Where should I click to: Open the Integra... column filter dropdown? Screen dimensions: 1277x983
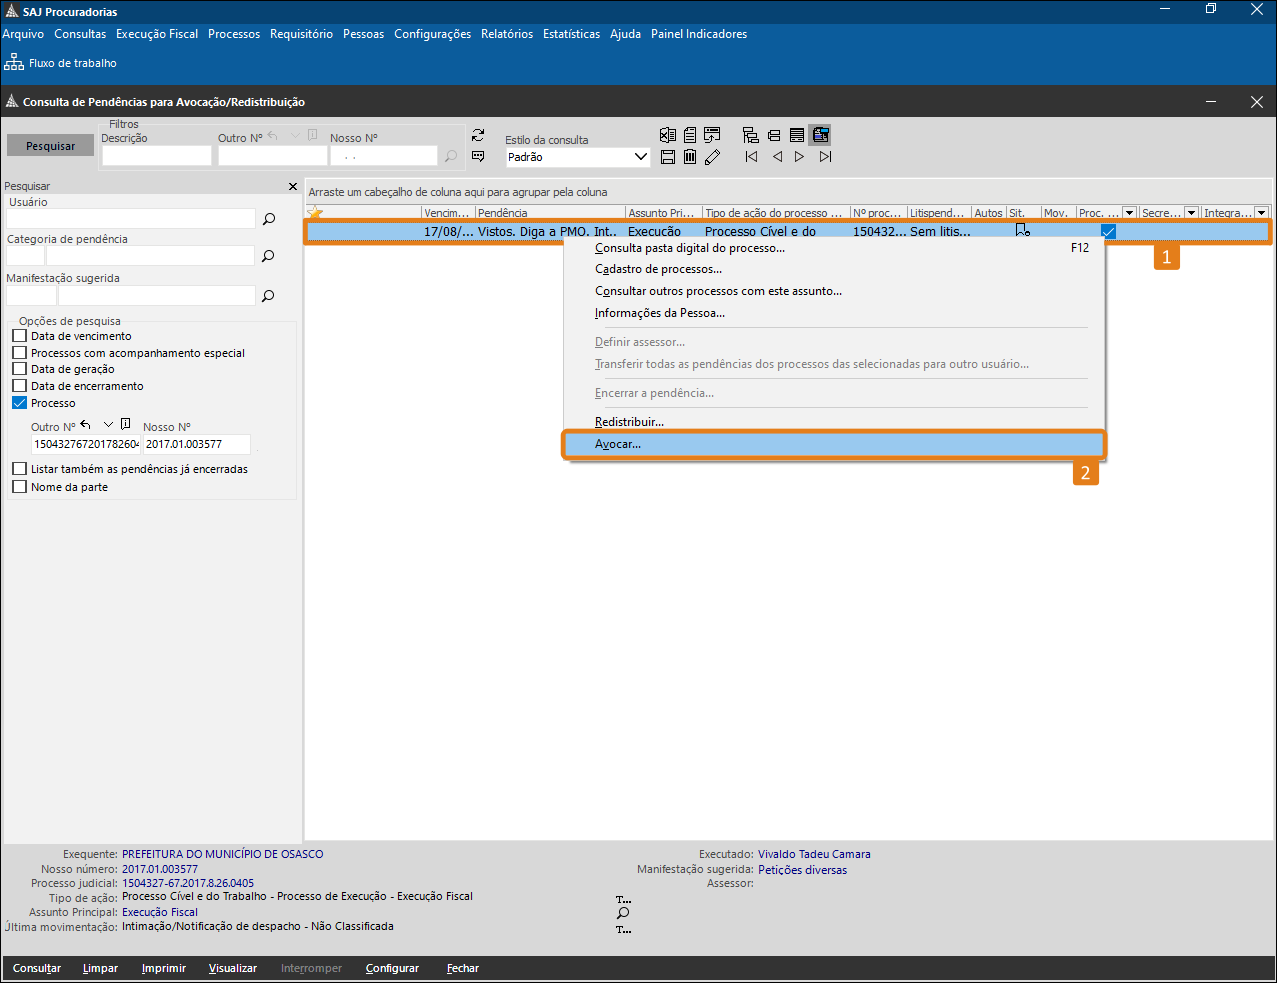pyautogui.click(x=1261, y=213)
